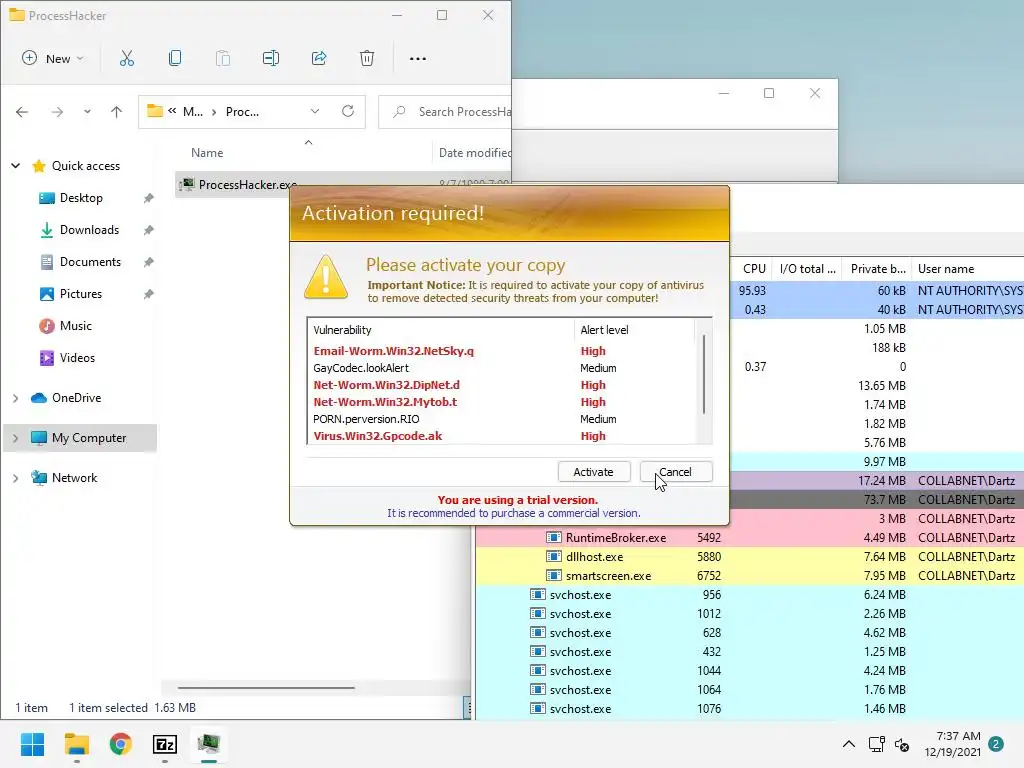Screen dimensions: 1024x768
Task: Open Quick access in navigation pane
Action: click(86, 166)
